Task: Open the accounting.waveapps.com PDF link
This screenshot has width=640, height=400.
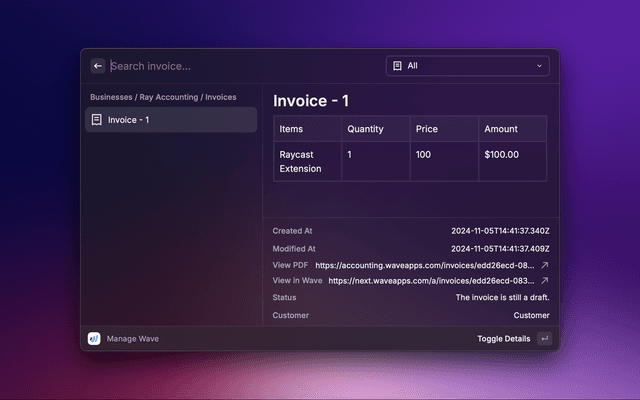Action: click(426, 266)
